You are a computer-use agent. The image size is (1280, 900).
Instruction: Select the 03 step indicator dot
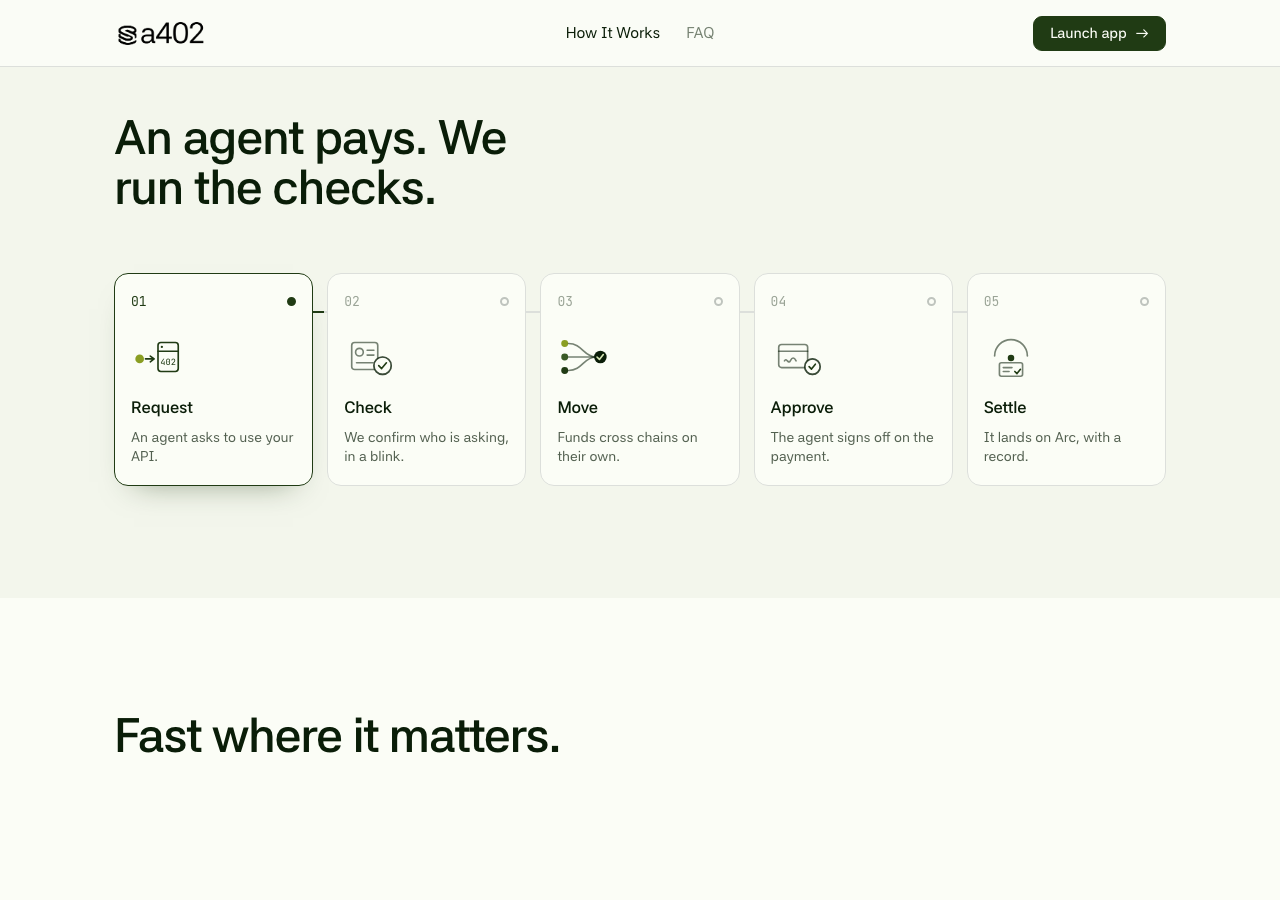pyautogui.click(x=718, y=301)
